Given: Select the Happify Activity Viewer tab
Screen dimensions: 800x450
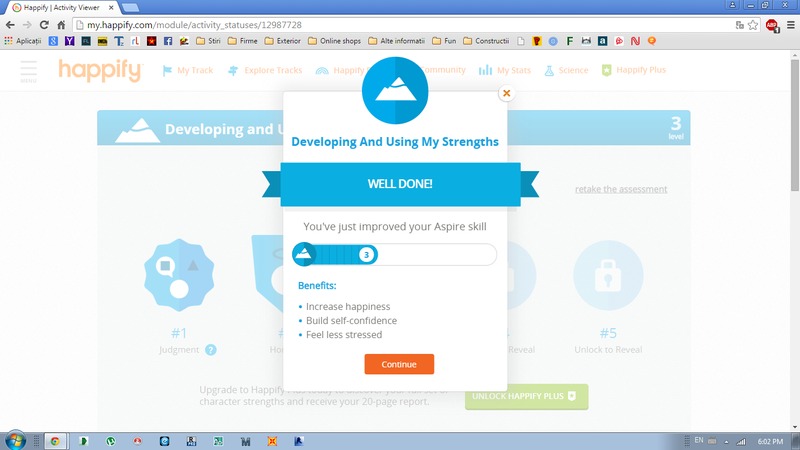Looking at the screenshot, I should [x=61, y=8].
